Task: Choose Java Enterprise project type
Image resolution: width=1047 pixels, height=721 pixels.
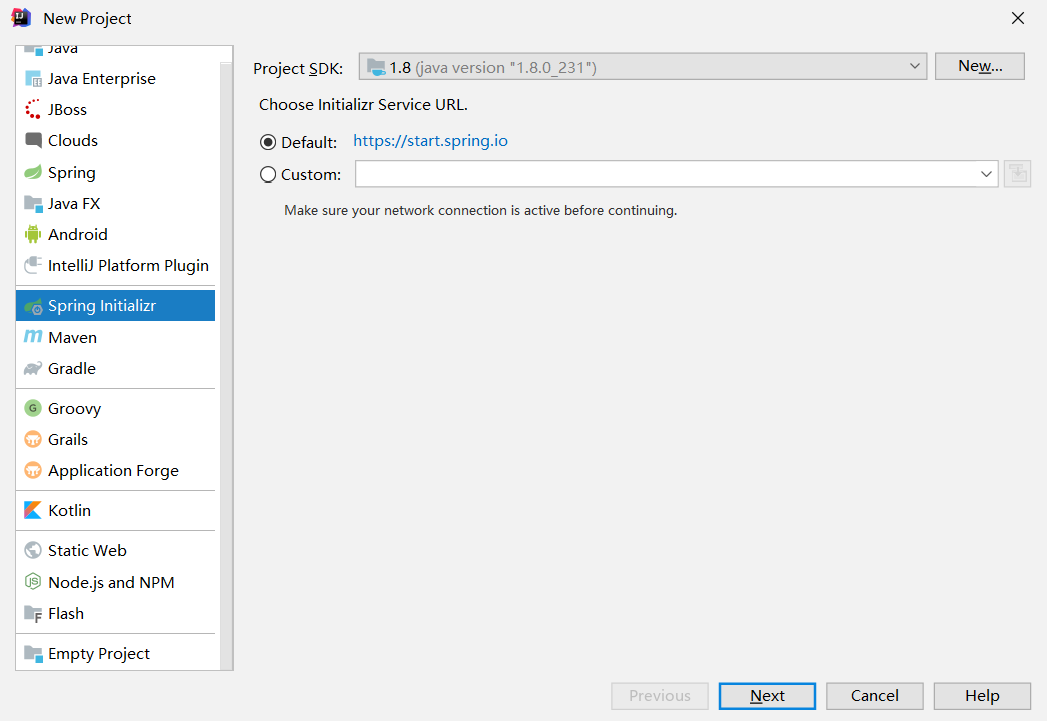Action: 101,78
